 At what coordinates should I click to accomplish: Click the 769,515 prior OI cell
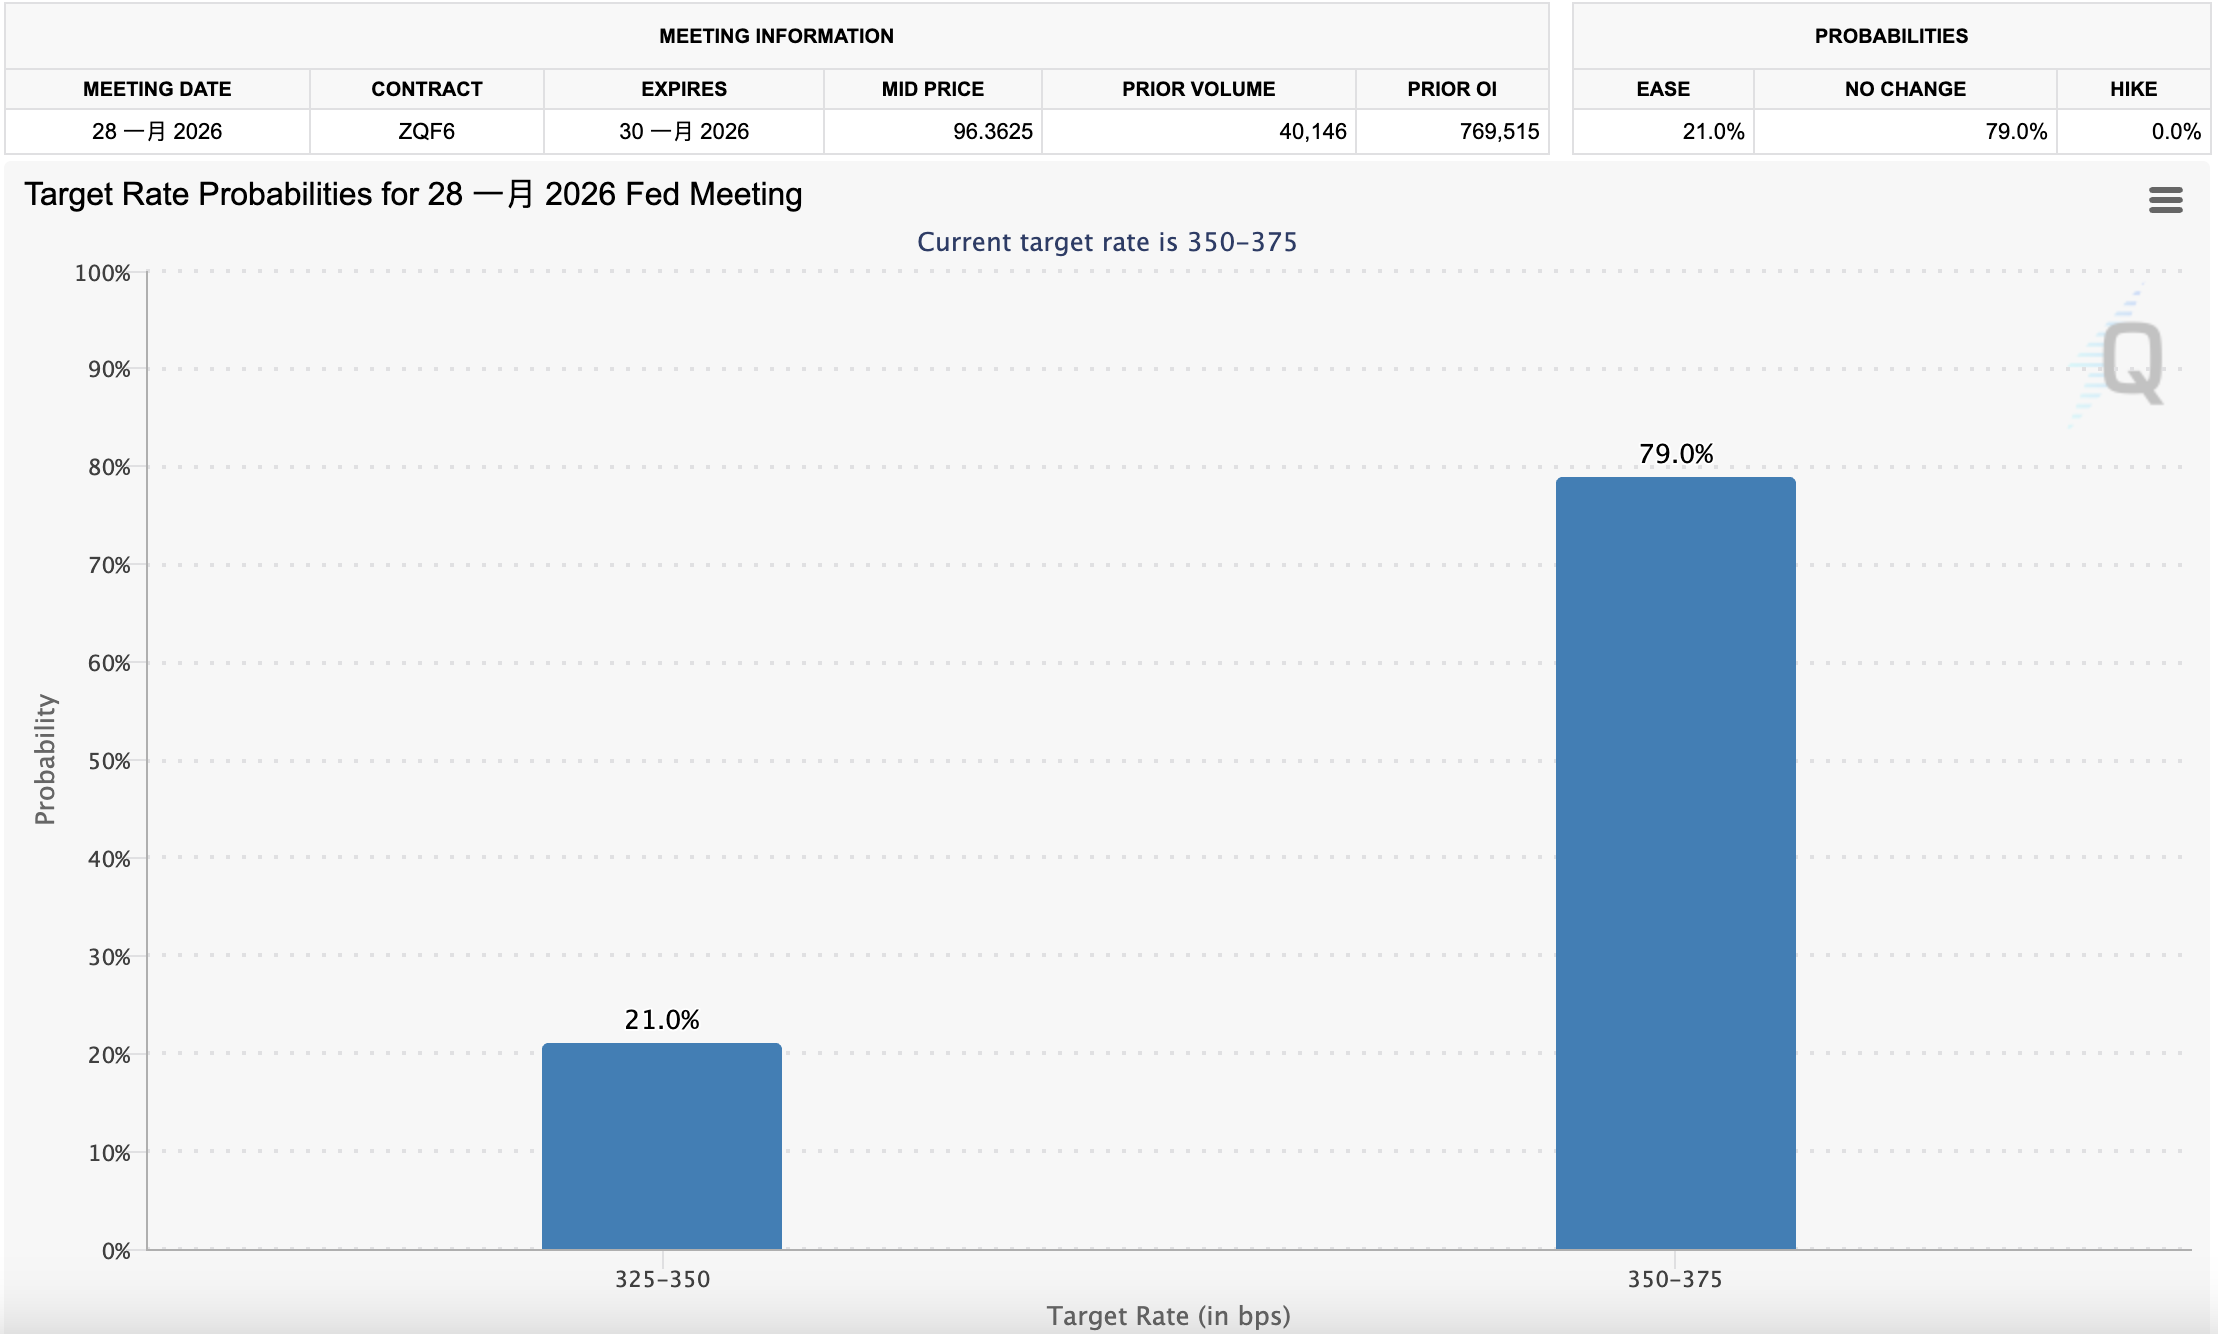(x=1498, y=131)
